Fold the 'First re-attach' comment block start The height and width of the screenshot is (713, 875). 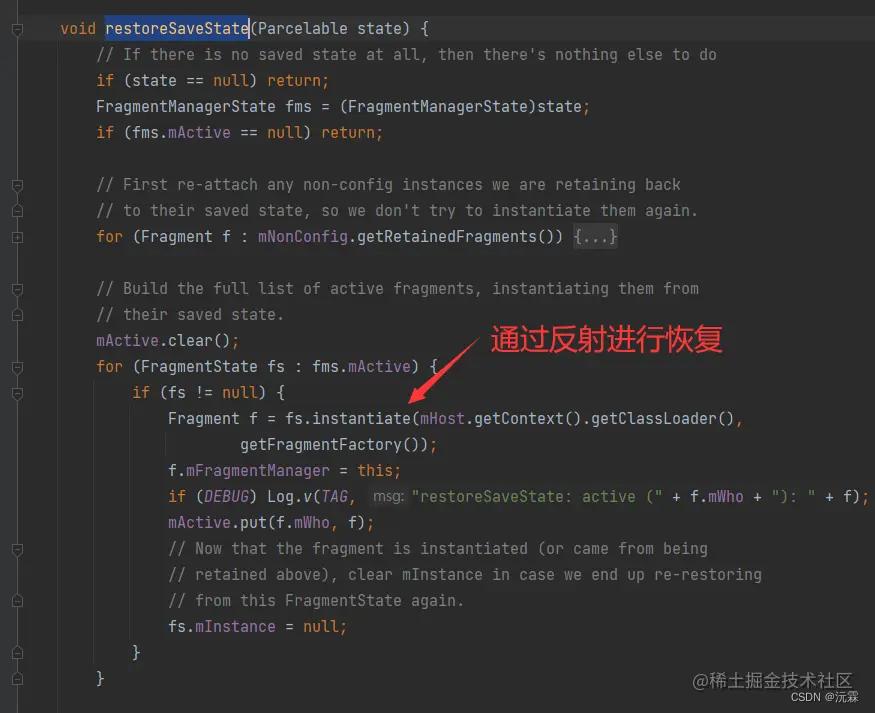[17, 185]
